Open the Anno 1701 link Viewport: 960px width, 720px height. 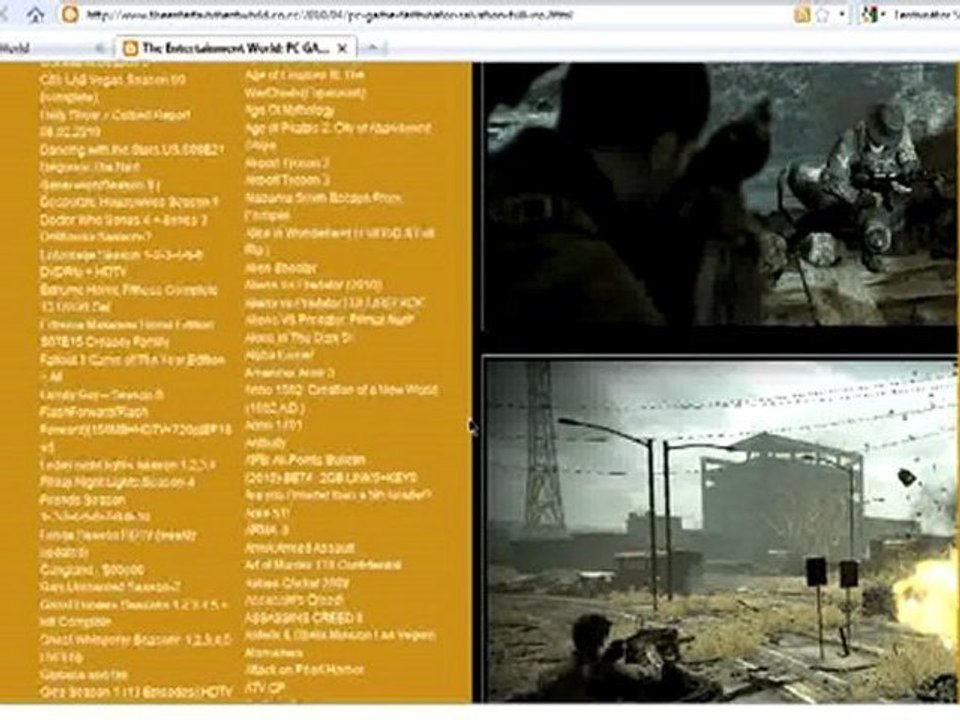point(273,424)
